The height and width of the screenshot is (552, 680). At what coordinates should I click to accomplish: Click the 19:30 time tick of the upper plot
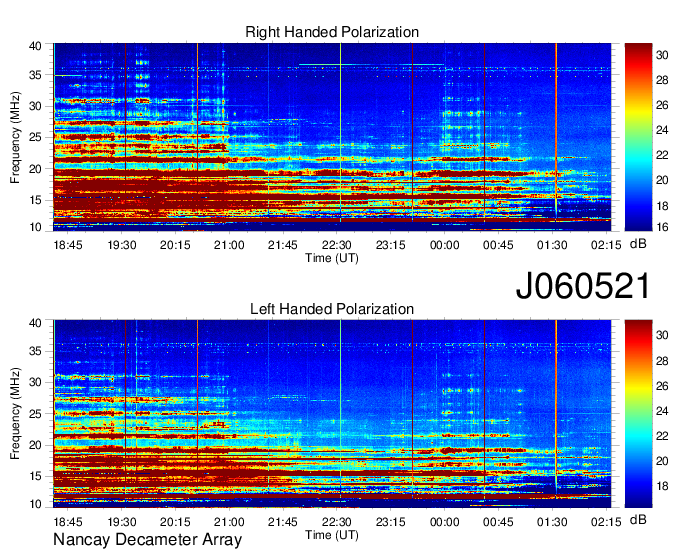pyautogui.click(x=122, y=245)
